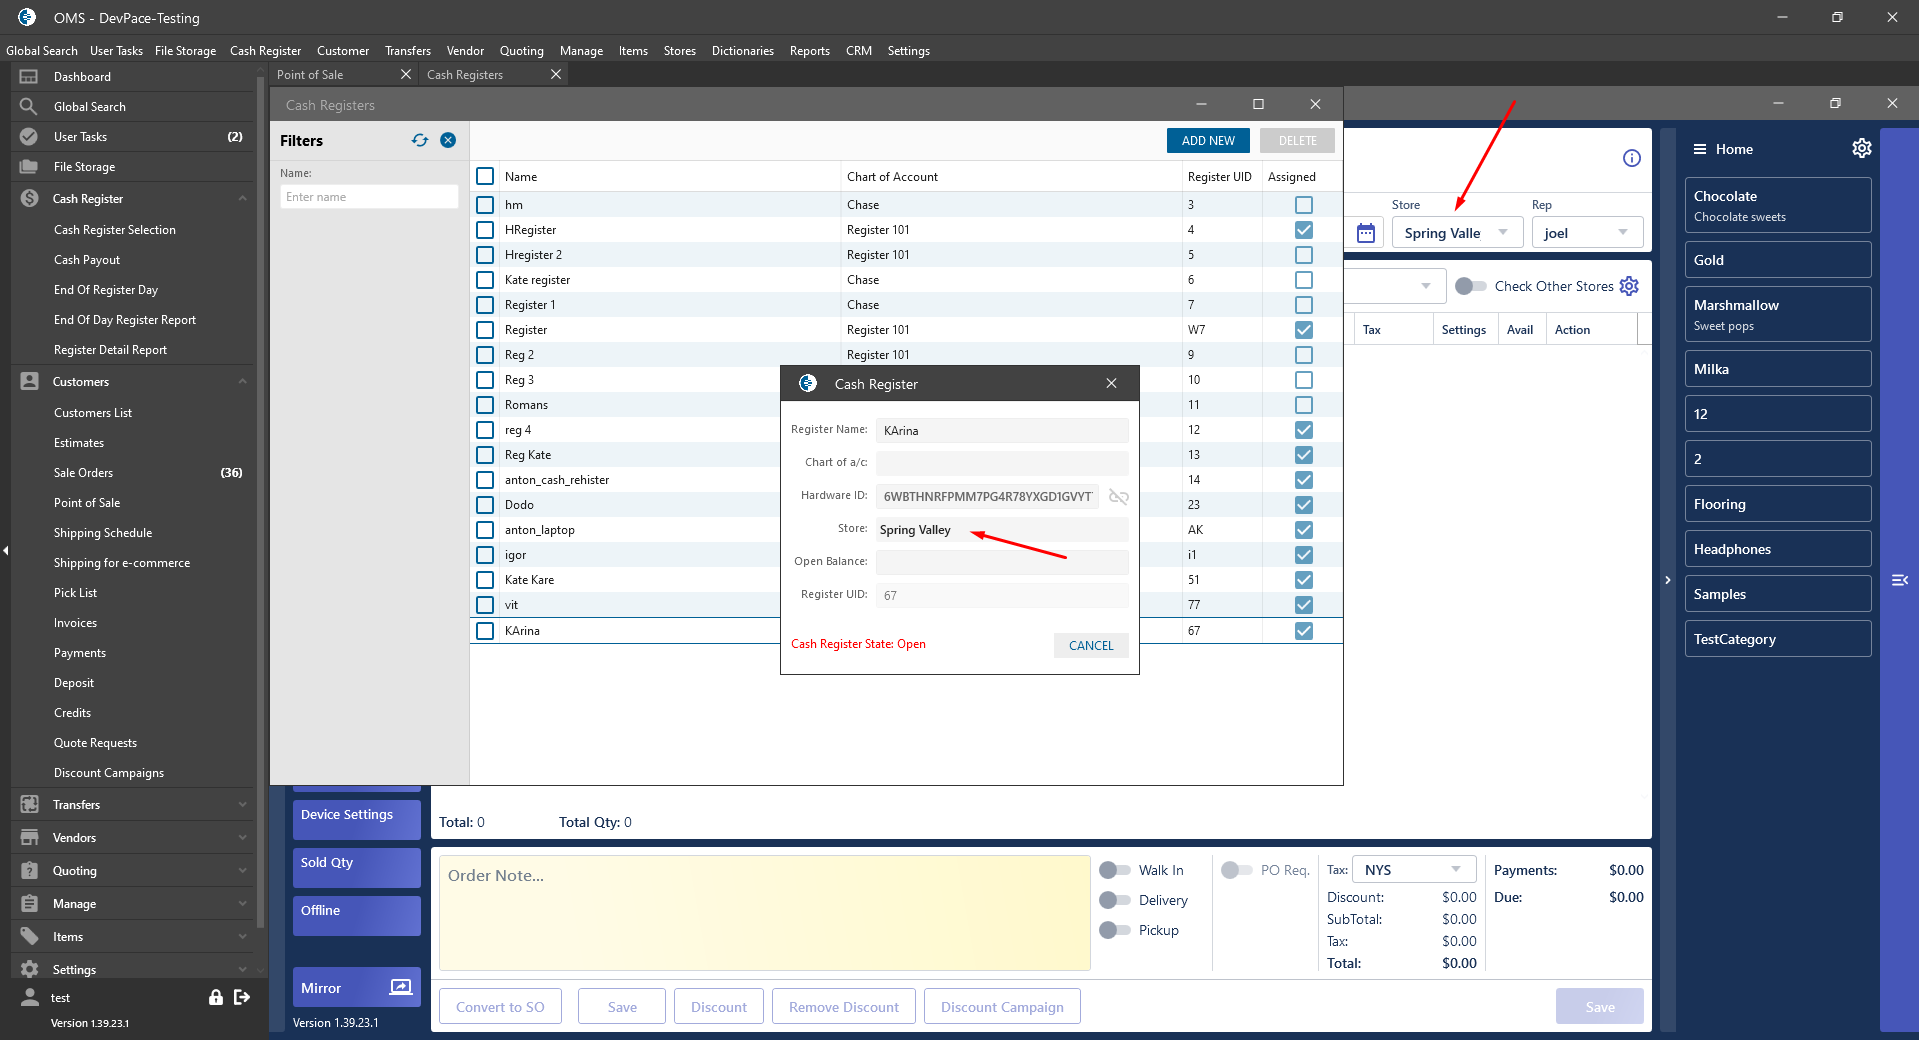The width and height of the screenshot is (1919, 1040).
Task: Open the Home panel settings gear
Action: 1861,149
